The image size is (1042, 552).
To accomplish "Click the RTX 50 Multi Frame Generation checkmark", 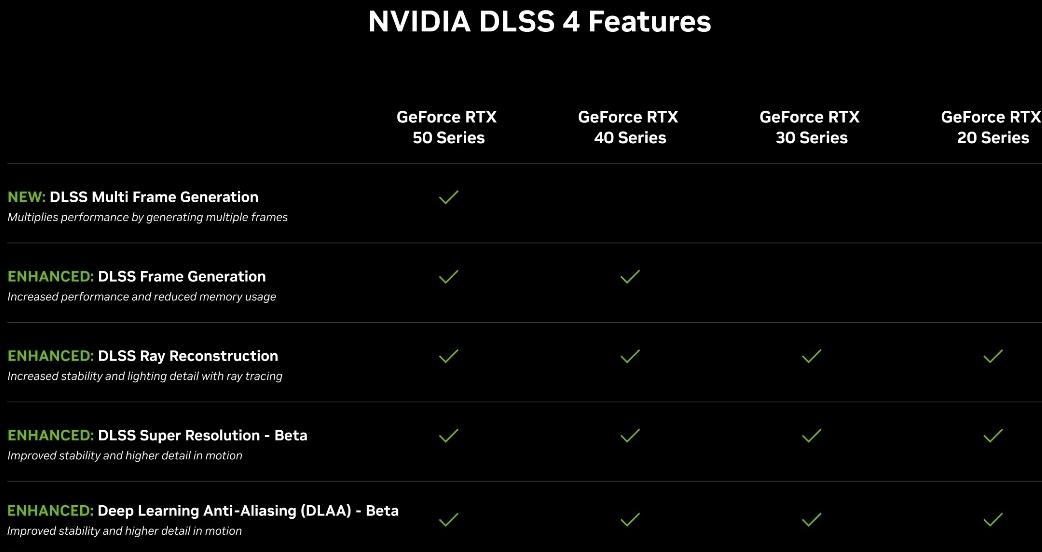I will click(x=449, y=197).
